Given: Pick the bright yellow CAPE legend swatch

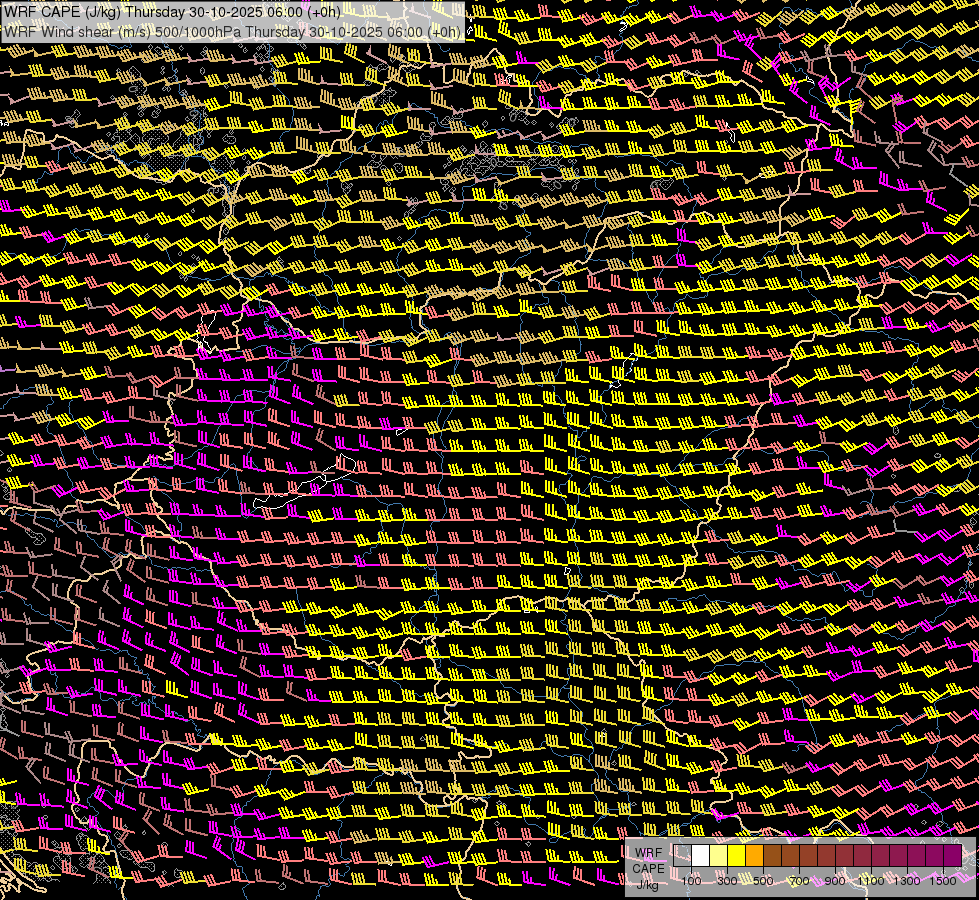Looking at the screenshot, I should [x=737, y=856].
